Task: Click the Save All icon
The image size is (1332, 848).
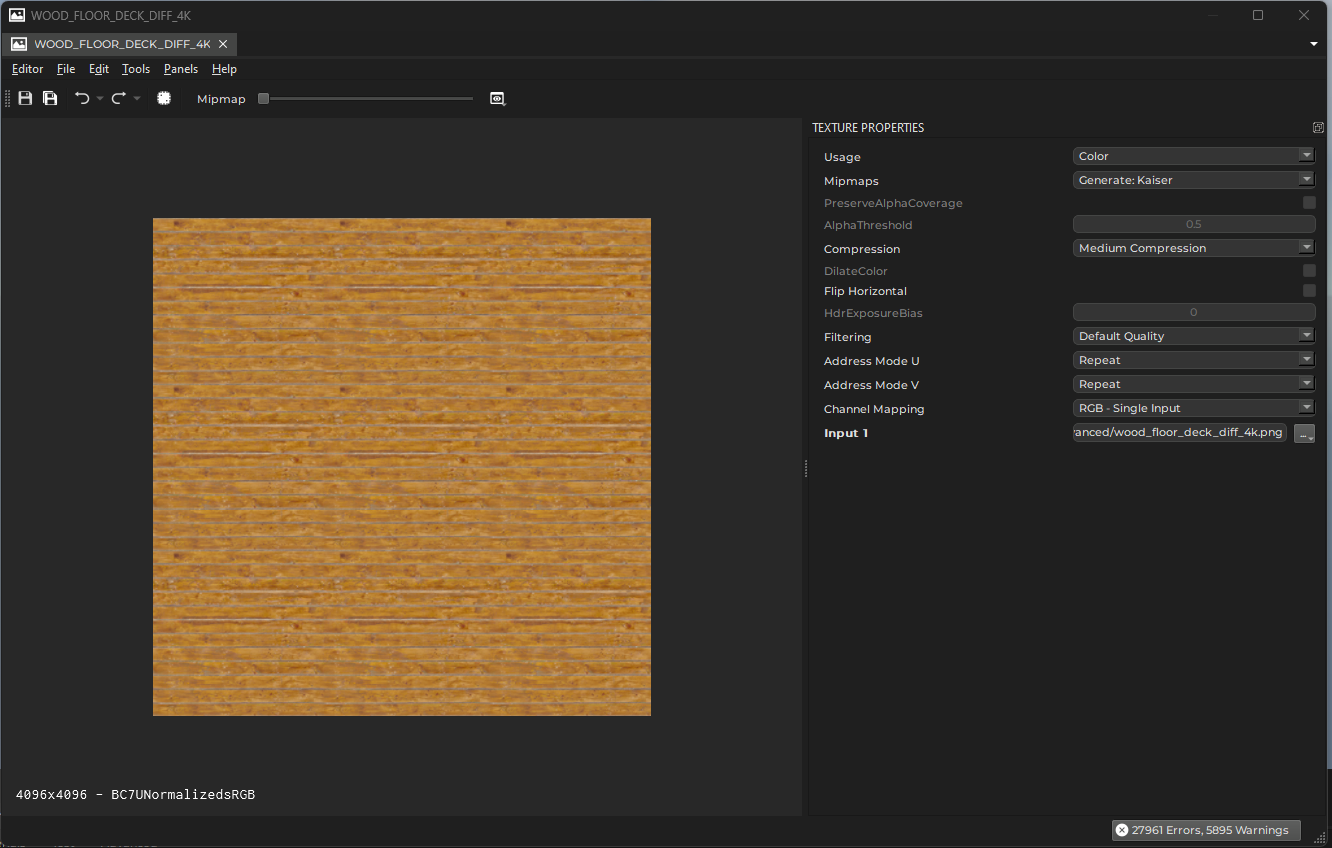Action: [x=49, y=98]
